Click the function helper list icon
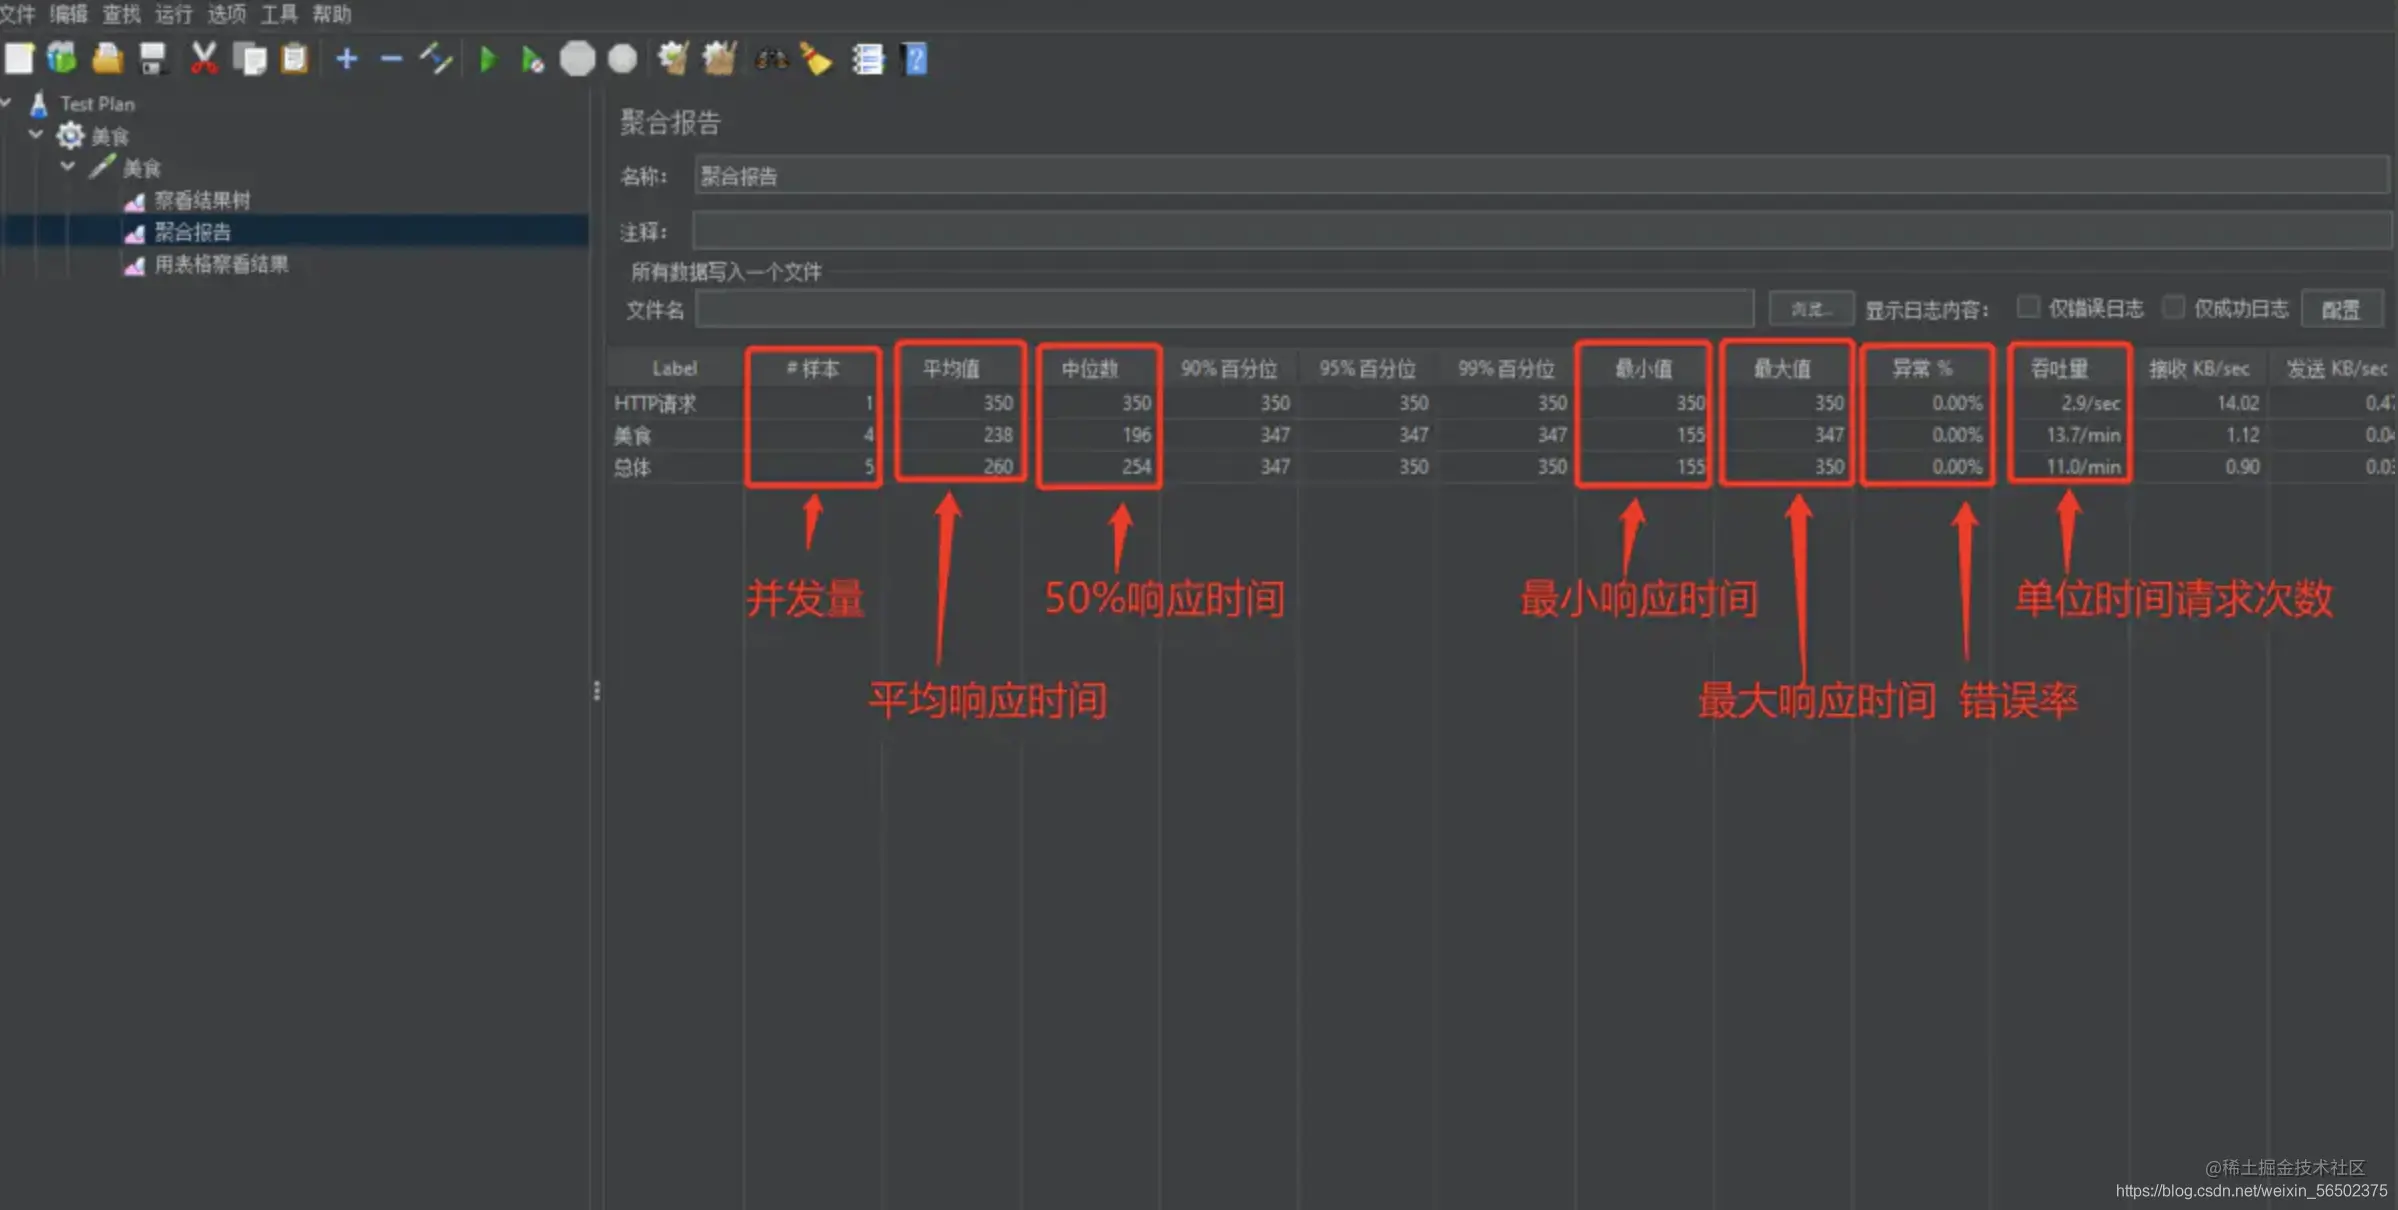 [867, 59]
